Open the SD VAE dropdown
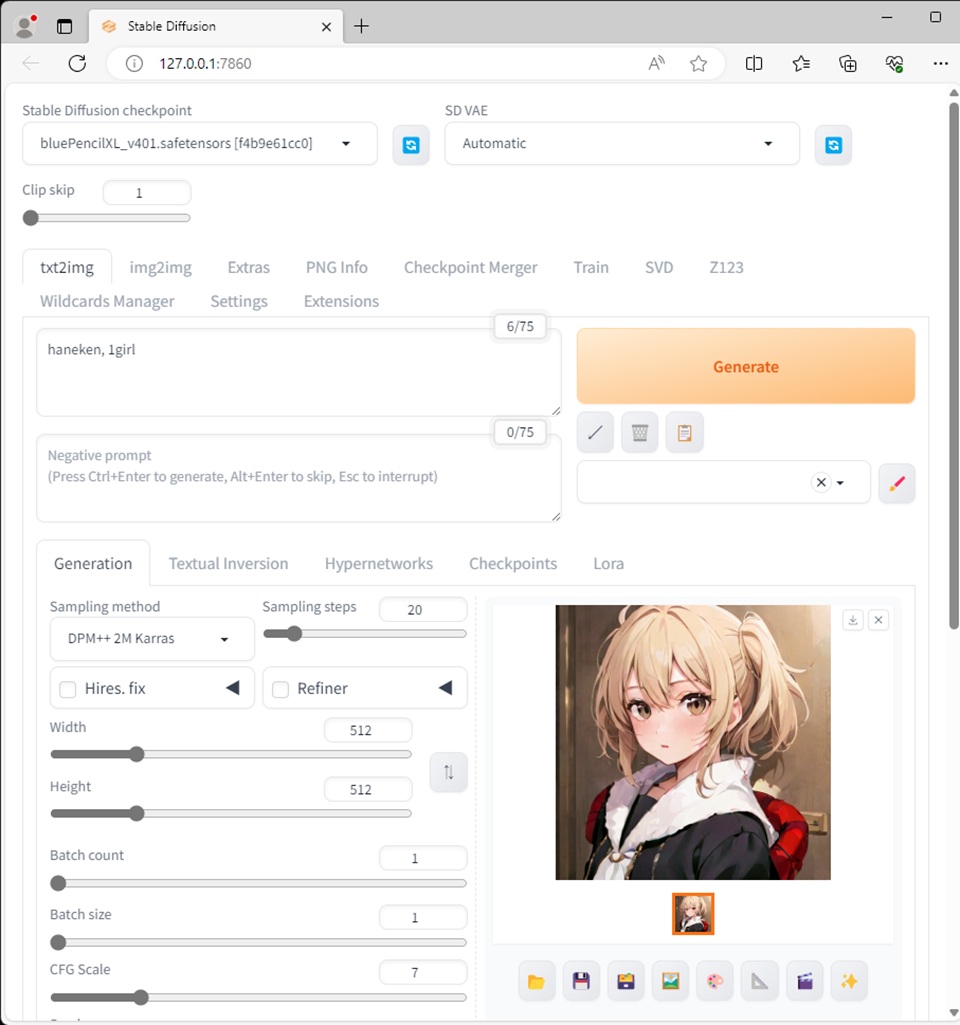The image size is (960, 1025). pos(621,144)
